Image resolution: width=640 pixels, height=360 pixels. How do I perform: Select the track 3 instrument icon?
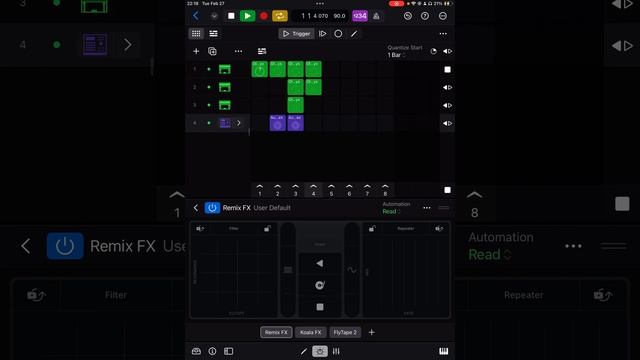[224, 105]
